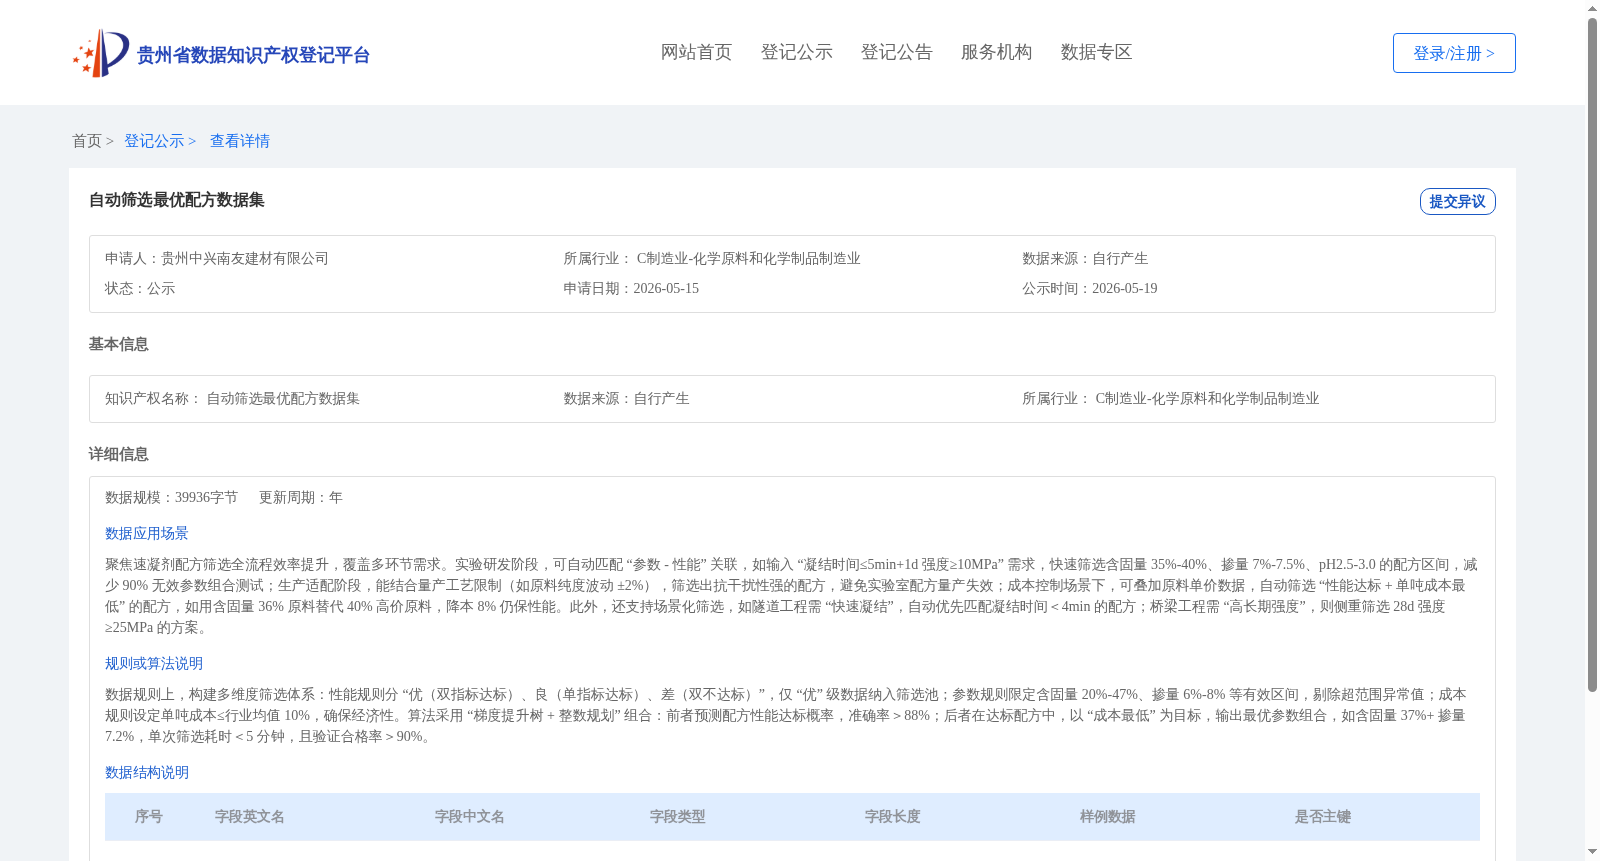Click the 是否主键 column header
The width and height of the screenshot is (1600, 861).
point(1323,817)
